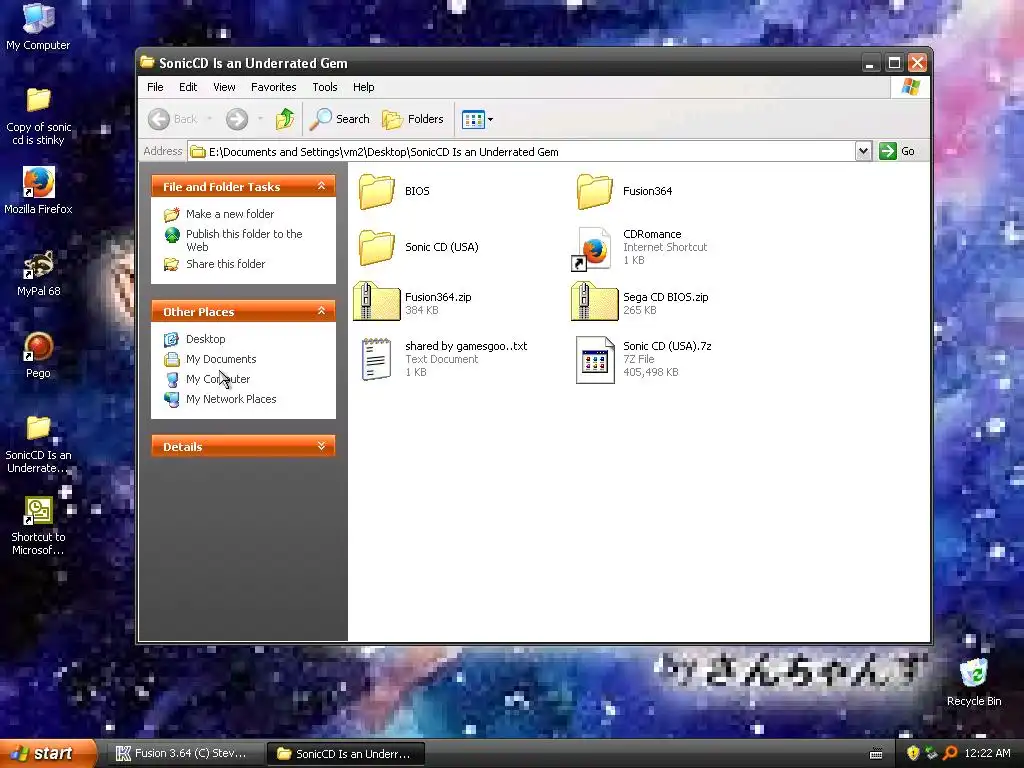Open the Help menu

[x=364, y=87]
